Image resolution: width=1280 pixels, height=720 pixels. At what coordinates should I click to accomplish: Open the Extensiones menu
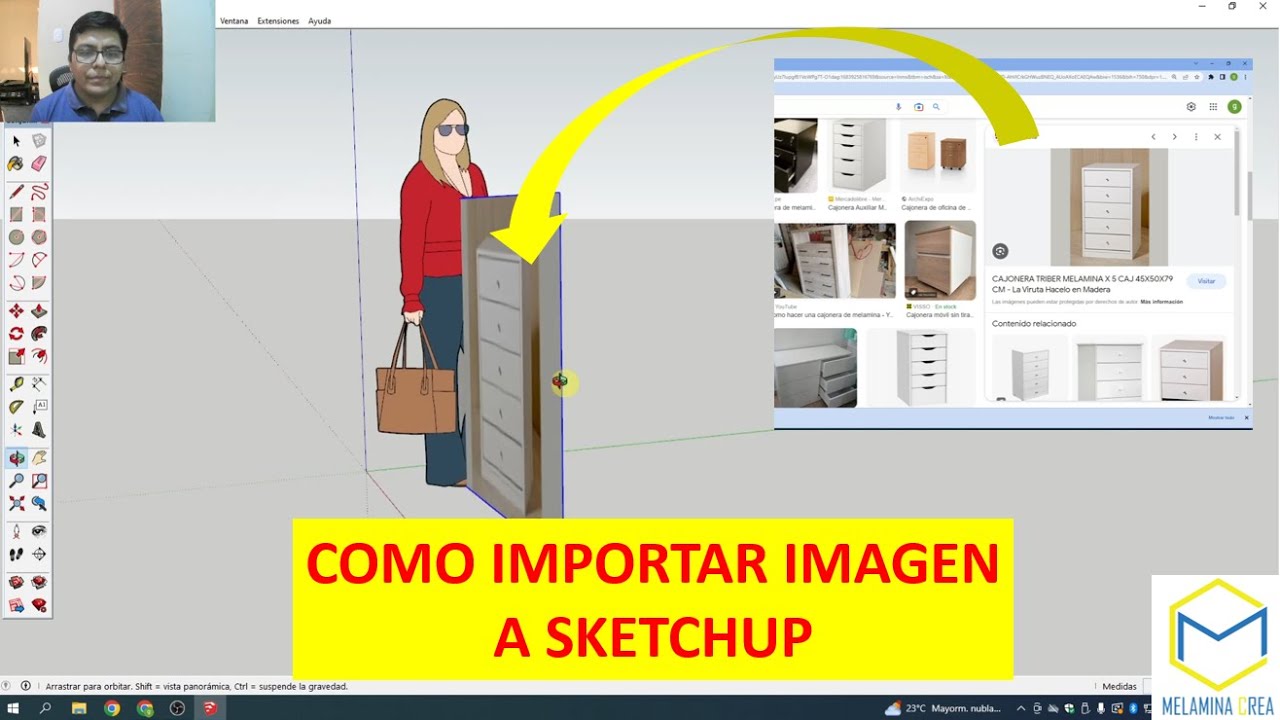(x=278, y=21)
